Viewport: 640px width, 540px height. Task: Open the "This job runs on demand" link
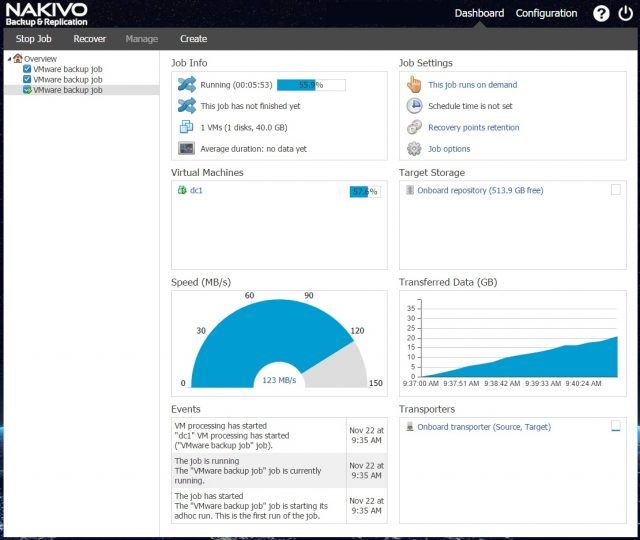(473, 84)
